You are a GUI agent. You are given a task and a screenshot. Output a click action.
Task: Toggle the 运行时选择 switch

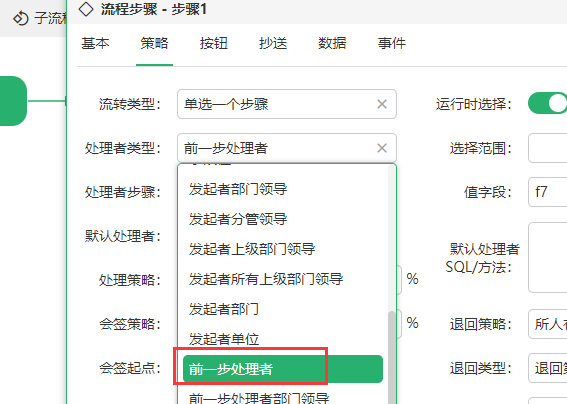tap(547, 104)
